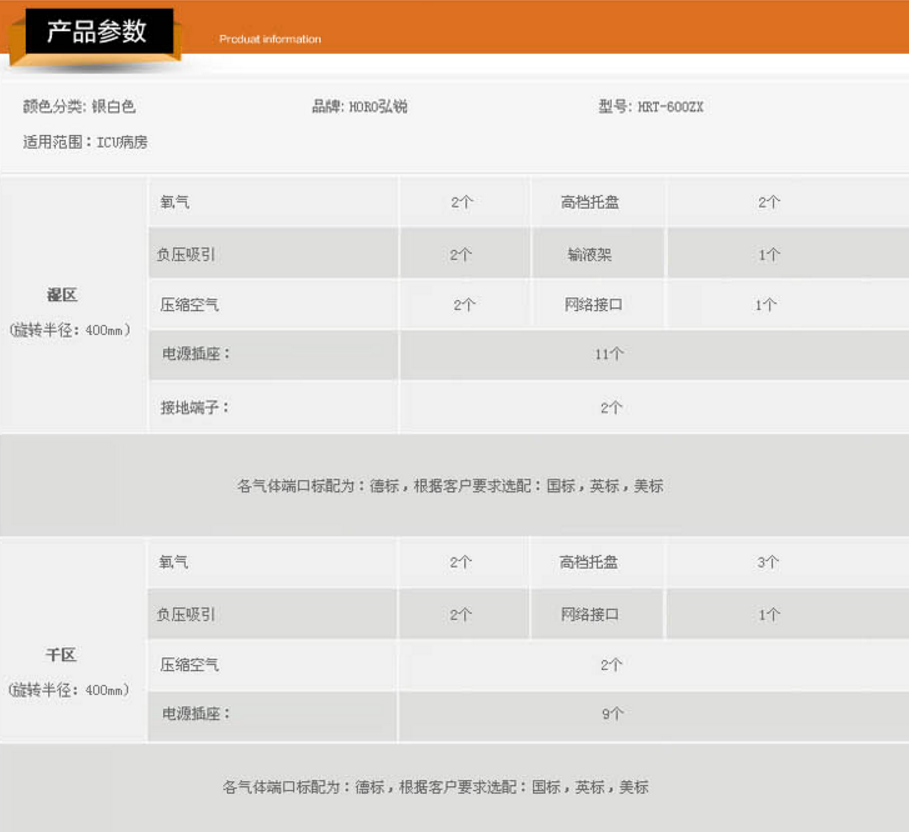The width and height of the screenshot is (909, 832).
Task: Click the 产品参数 header banner
Action: (96, 32)
